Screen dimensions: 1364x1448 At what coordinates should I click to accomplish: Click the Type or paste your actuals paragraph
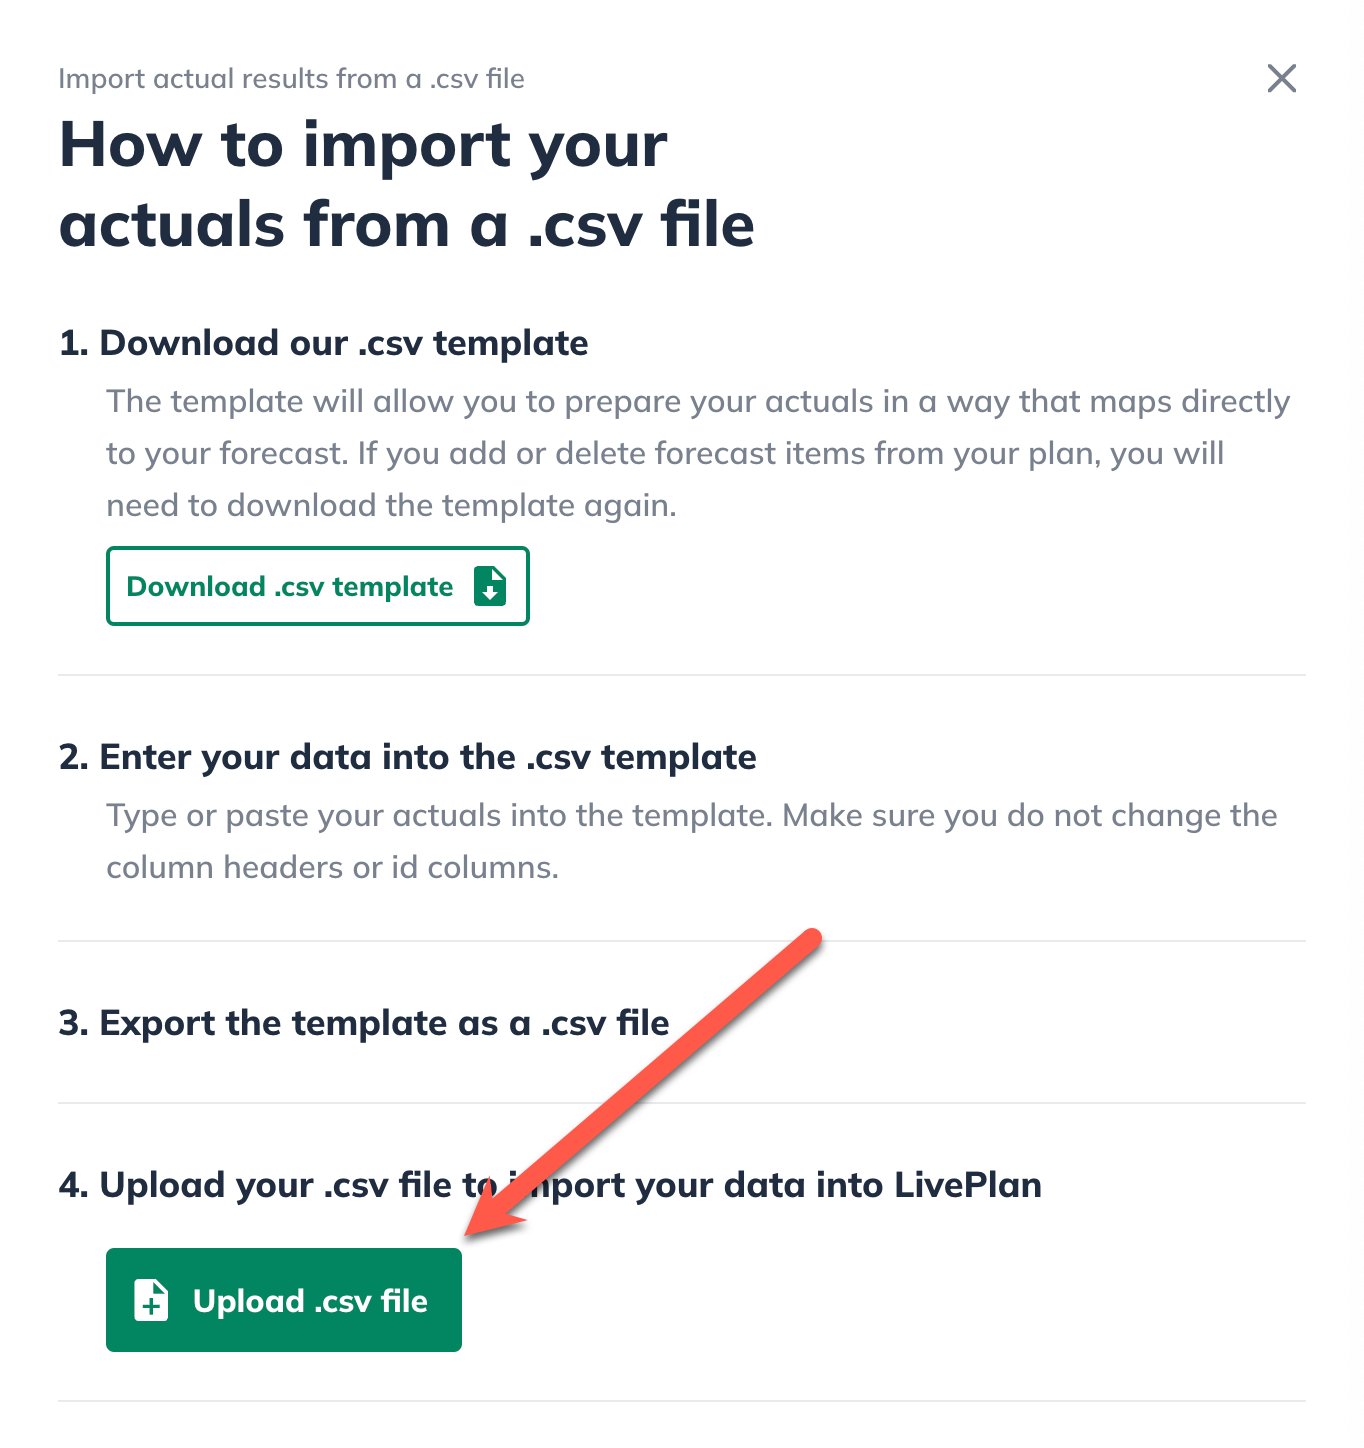coord(692,841)
